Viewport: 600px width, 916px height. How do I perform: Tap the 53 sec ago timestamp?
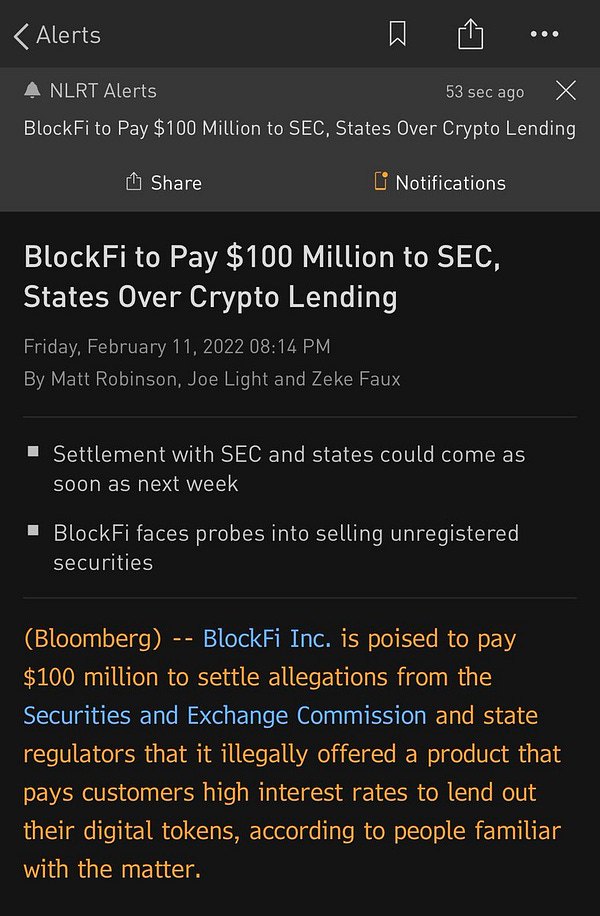point(484,92)
